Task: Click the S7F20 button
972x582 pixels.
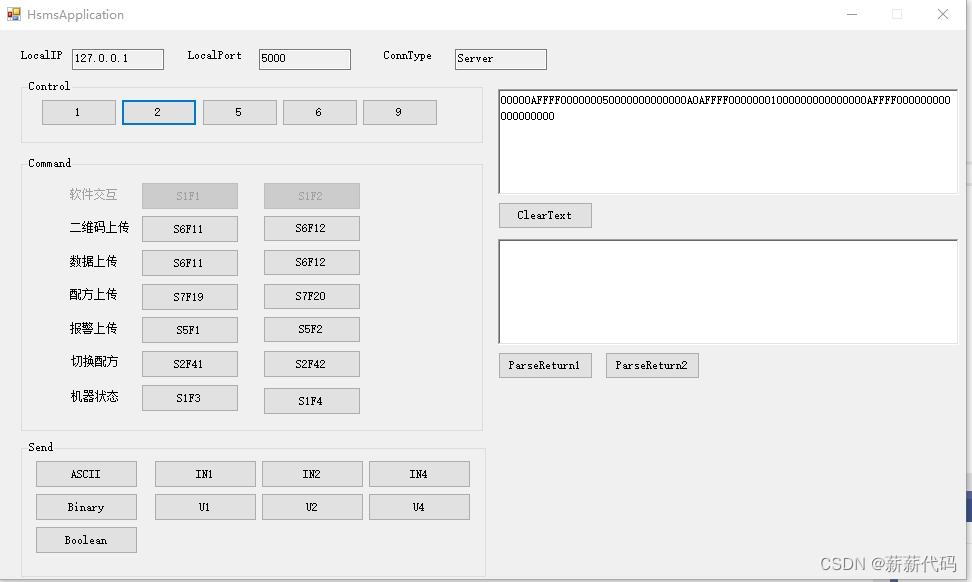Action: [x=312, y=296]
